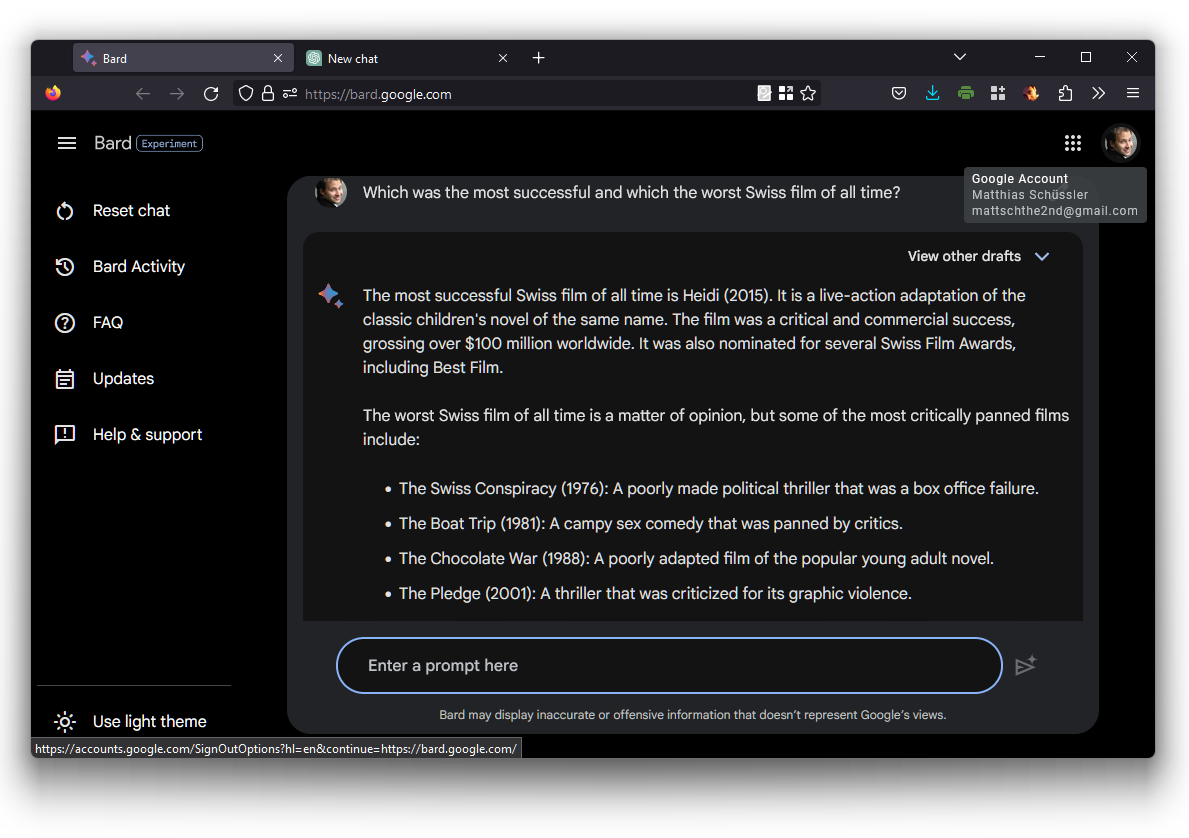This screenshot has height=838, width=1189.
Task: Open the Firefox application menu
Action: point(1133,93)
